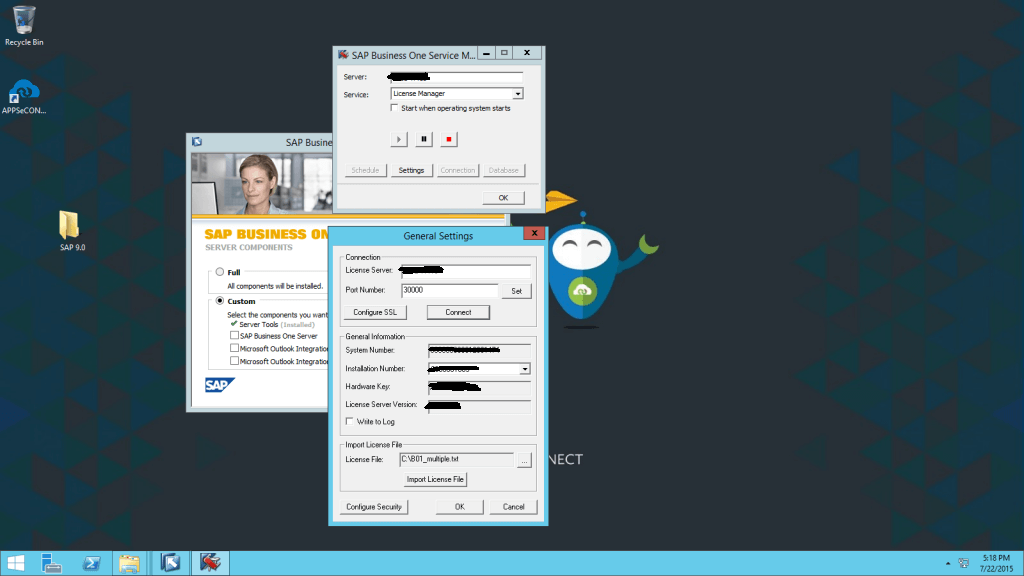Open File Explorer from the taskbar
The height and width of the screenshot is (576, 1024).
click(x=129, y=563)
